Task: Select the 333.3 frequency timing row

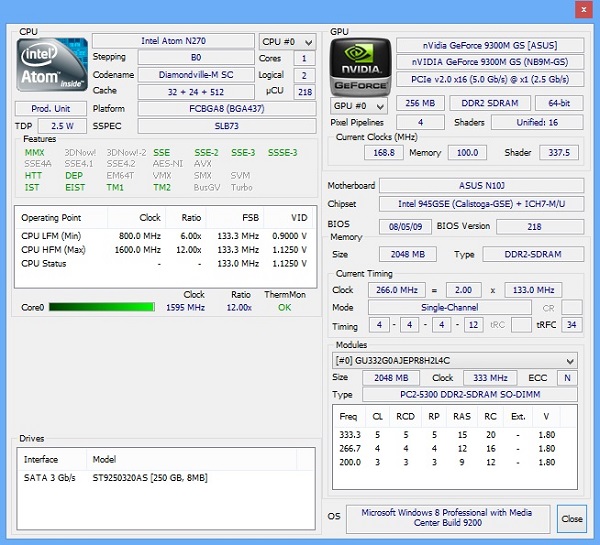Action: tap(455, 435)
